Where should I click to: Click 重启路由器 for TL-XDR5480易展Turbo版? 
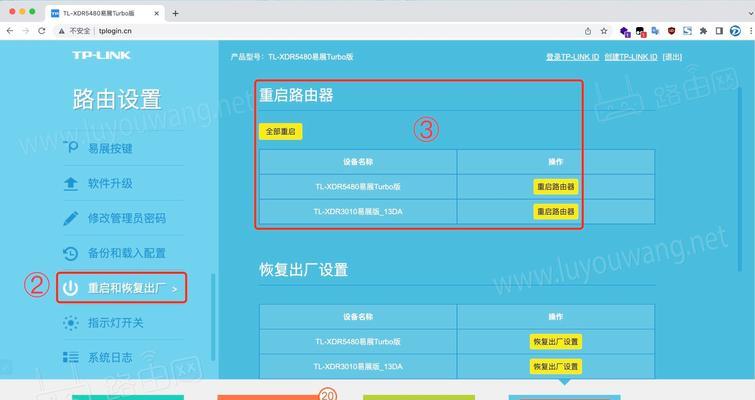[x=556, y=187]
